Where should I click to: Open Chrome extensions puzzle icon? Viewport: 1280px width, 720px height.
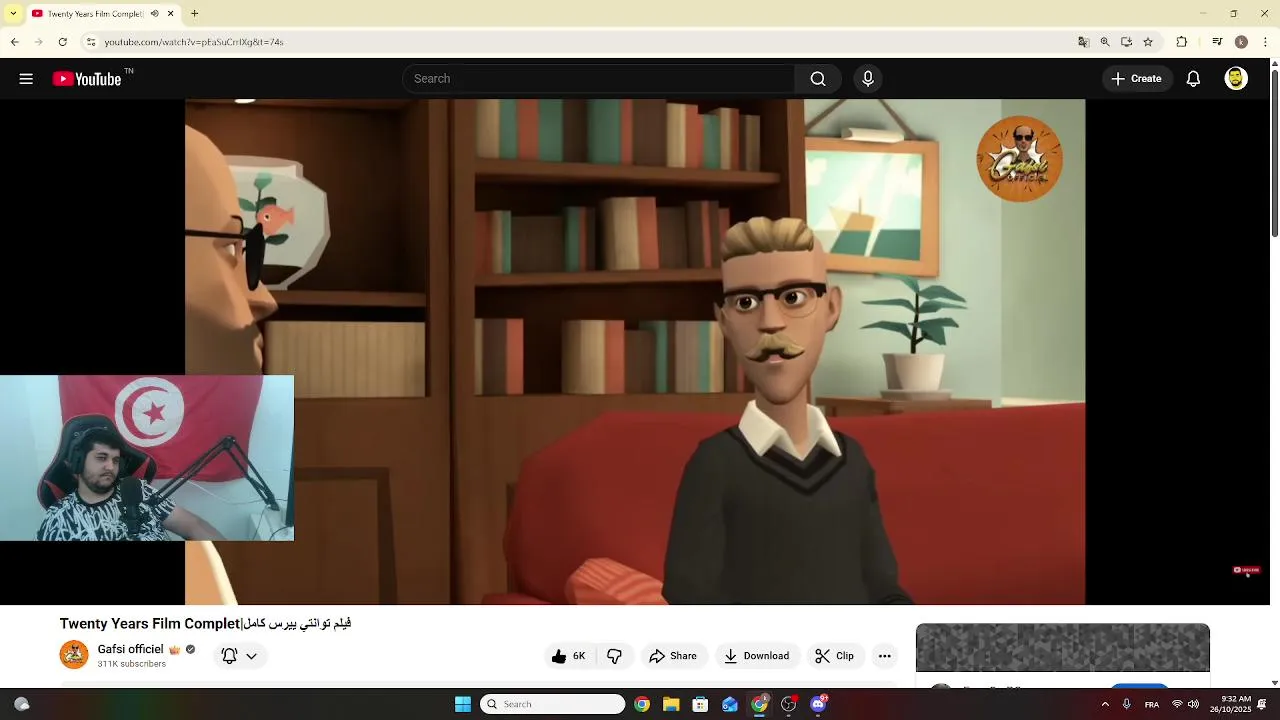click(x=1181, y=42)
